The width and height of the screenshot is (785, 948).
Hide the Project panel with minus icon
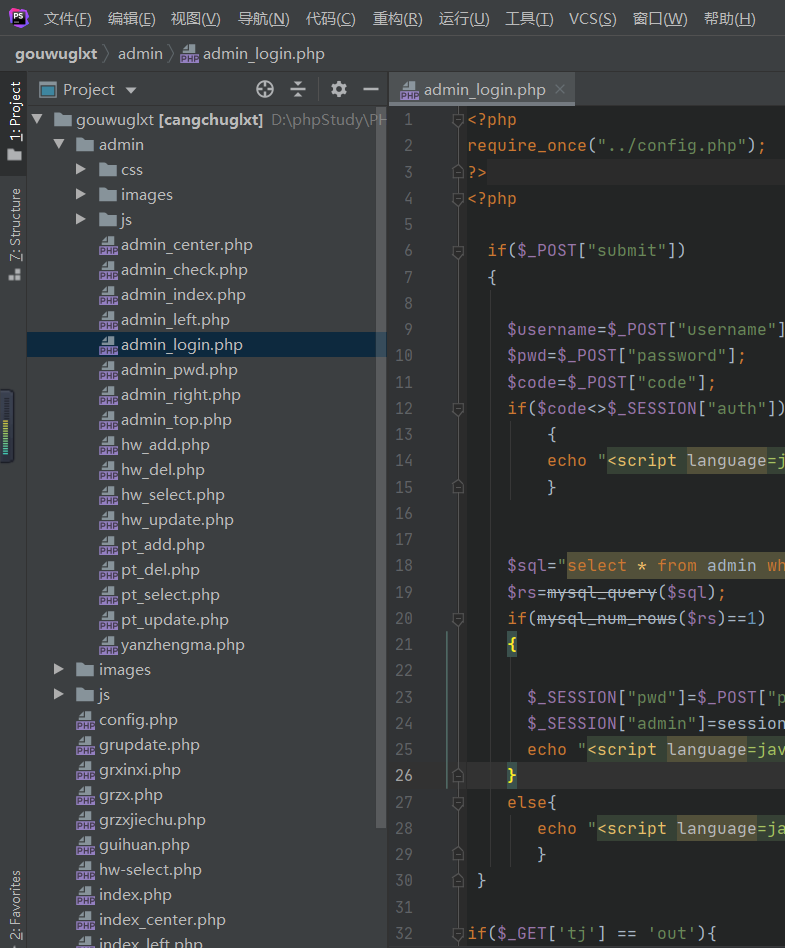pos(371,89)
